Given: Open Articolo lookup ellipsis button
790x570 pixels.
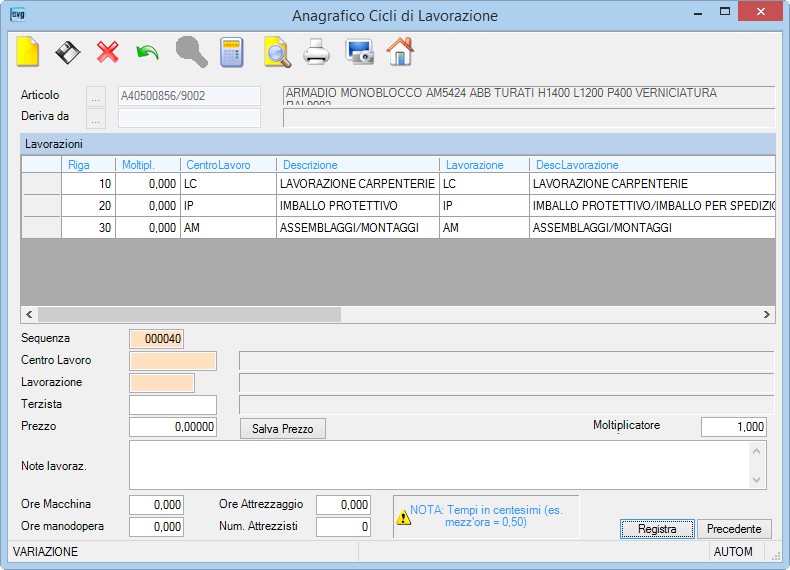Looking at the screenshot, I should click(x=96, y=96).
